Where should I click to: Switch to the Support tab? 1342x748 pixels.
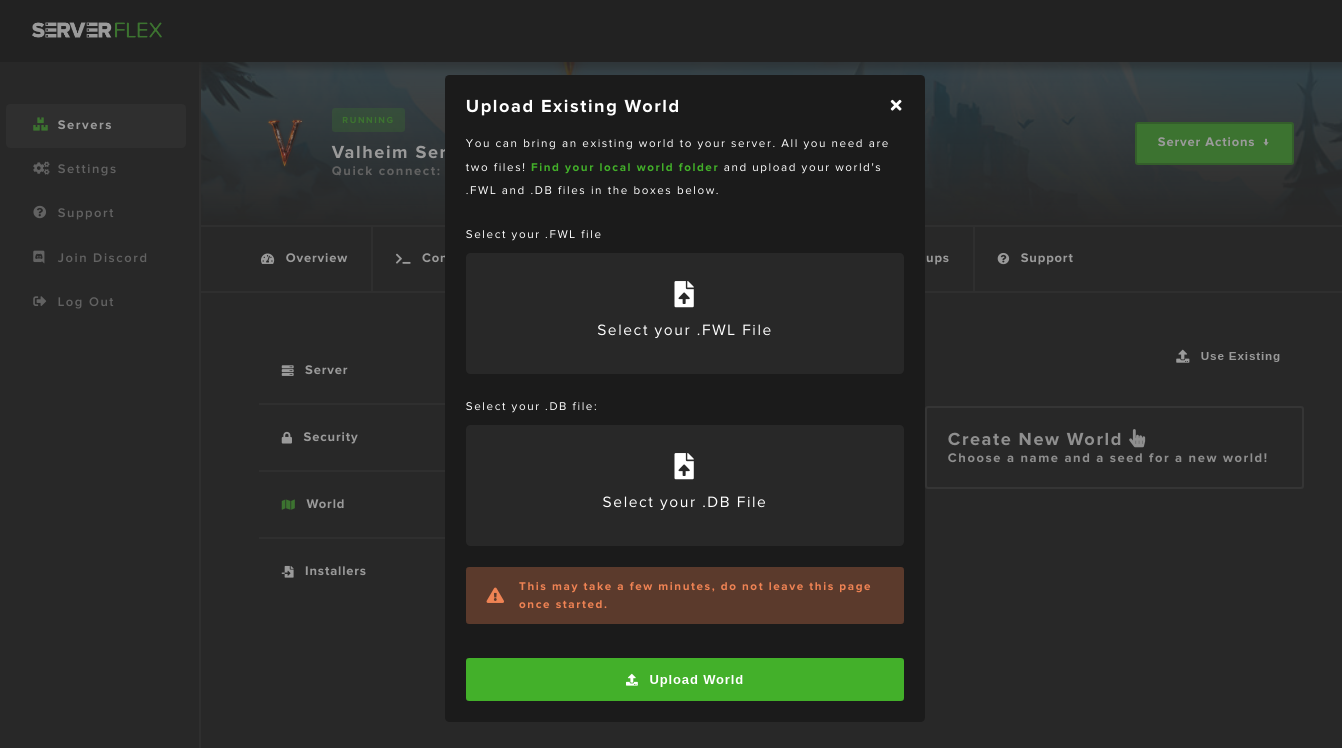[x=1035, y=258]
